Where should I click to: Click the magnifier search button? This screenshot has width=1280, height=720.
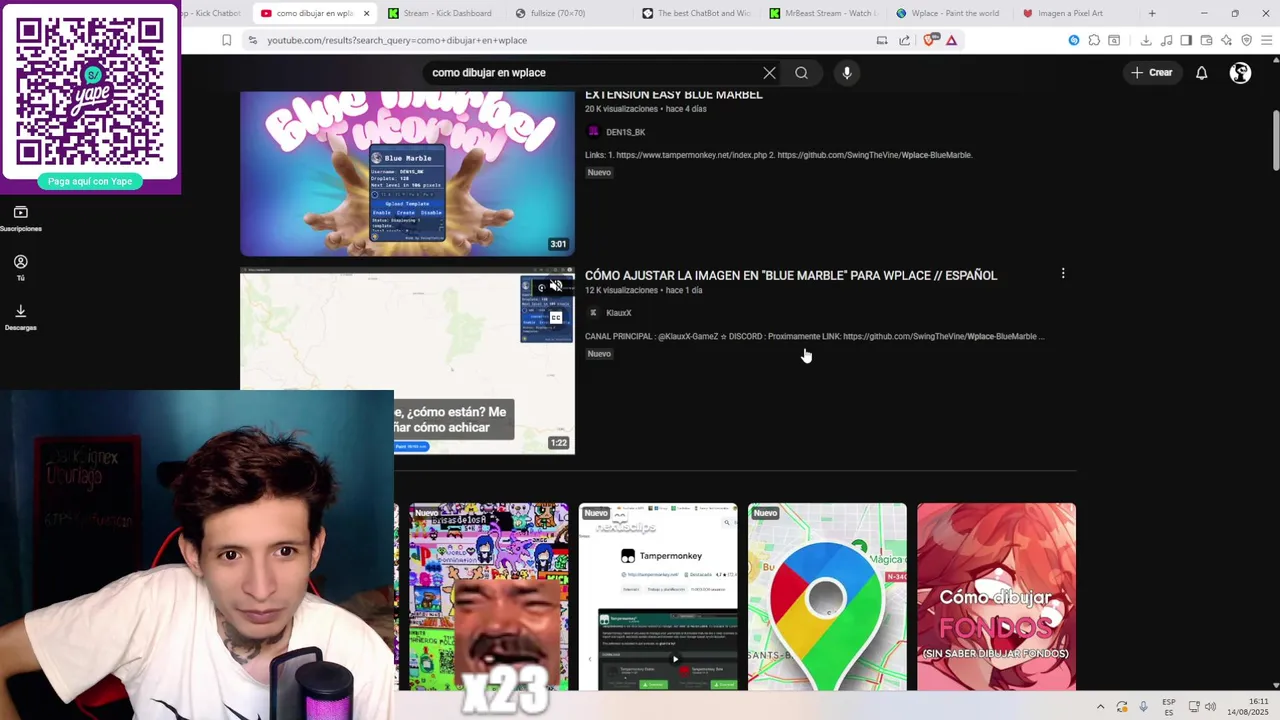pyautogui.click(x=801, y=73)
